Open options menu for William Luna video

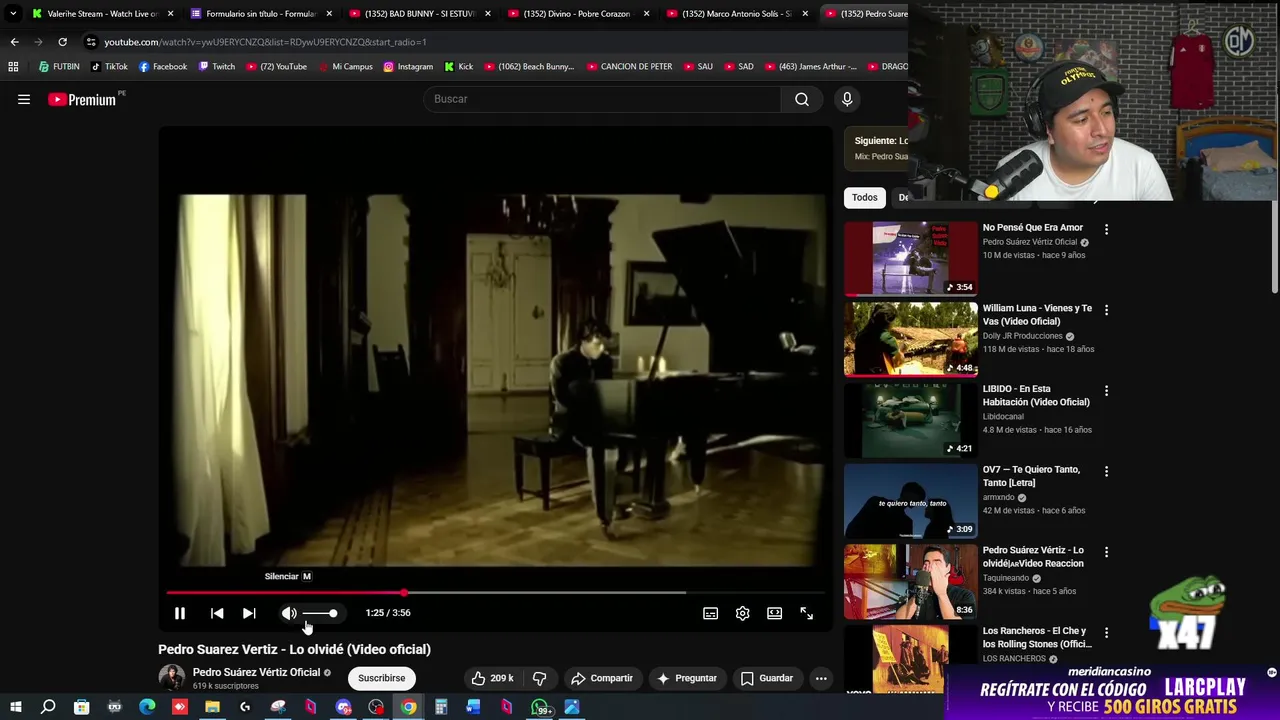click(1106, 310)
